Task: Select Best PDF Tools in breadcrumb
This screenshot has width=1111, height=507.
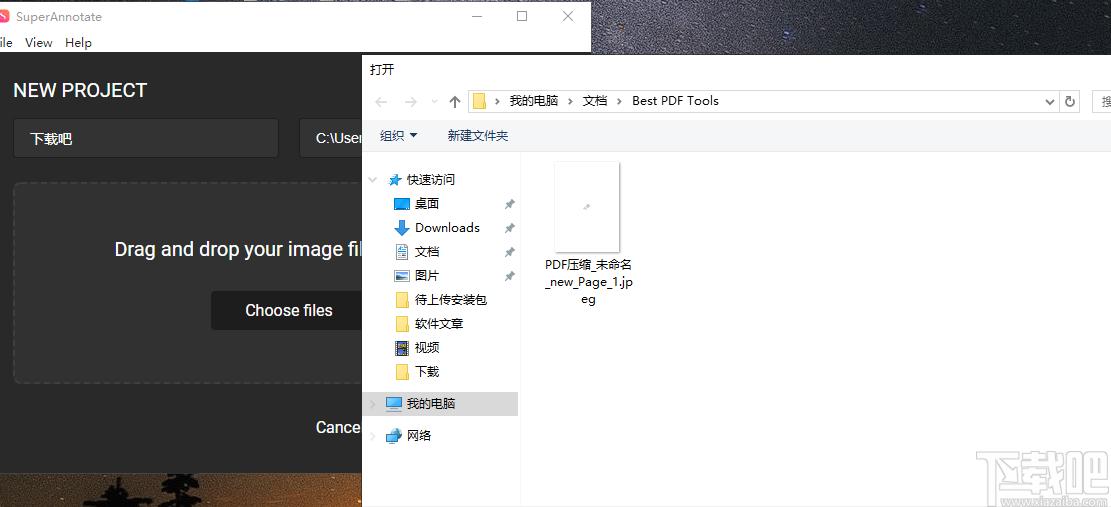Action: click(675, 101)
